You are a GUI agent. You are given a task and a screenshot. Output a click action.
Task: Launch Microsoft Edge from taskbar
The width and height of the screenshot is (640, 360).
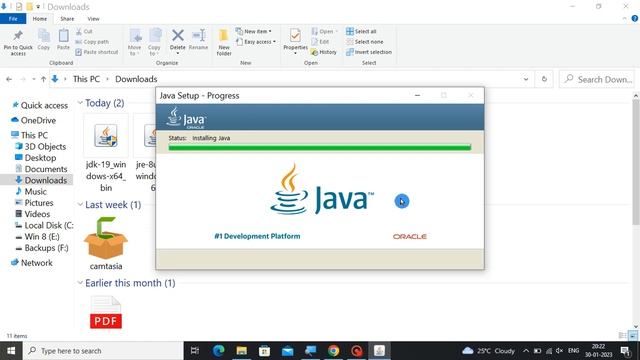click(218, 351)
